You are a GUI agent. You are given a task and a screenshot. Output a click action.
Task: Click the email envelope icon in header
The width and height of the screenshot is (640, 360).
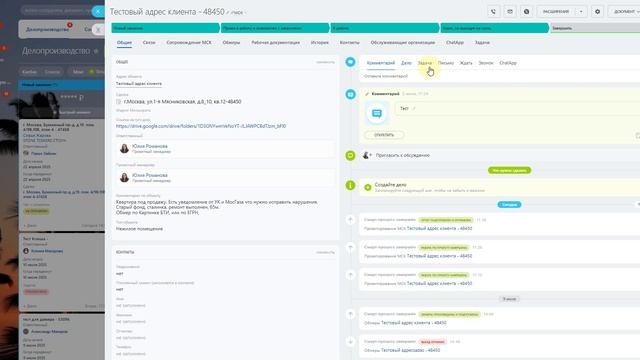pyautogui.click(x=510, y=11)
